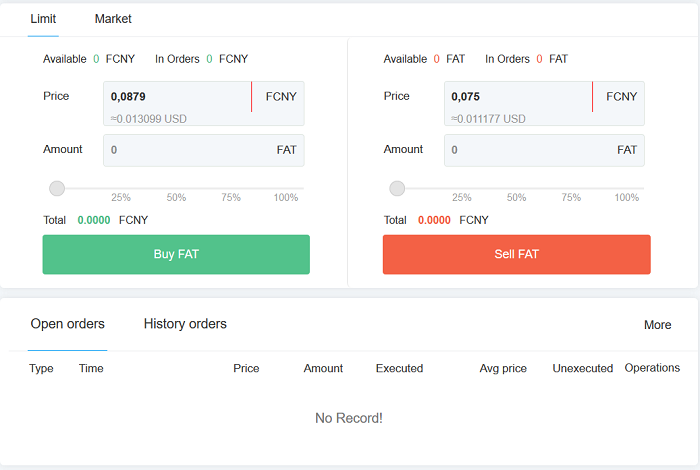The height and width of the screenshot is (470, 700).
Task: Click the sell-side slider handle
Action: 397,188
